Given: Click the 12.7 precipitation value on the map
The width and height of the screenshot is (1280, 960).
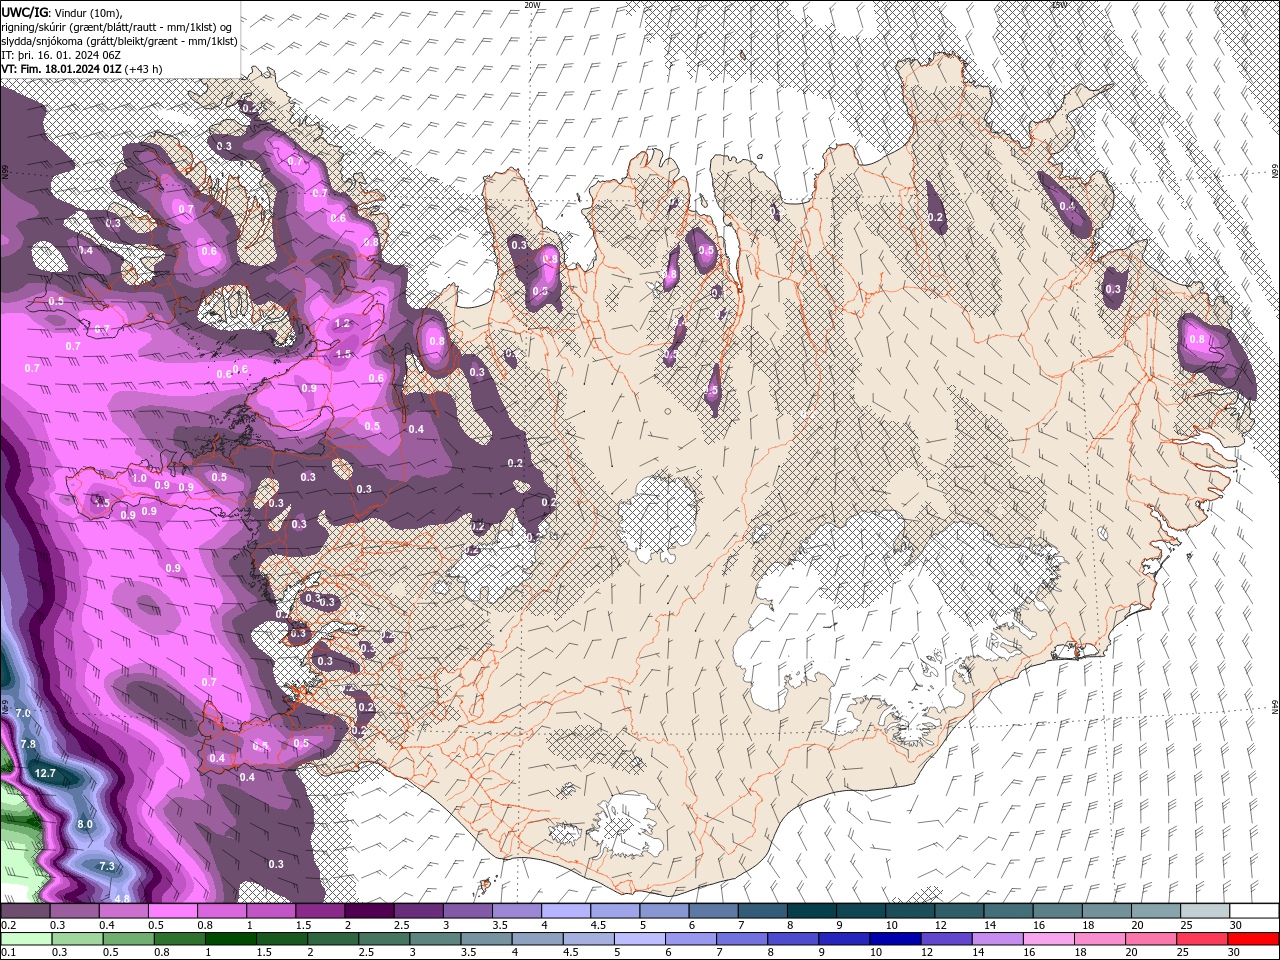Looking at the screenshot, I should coord(44,774).
